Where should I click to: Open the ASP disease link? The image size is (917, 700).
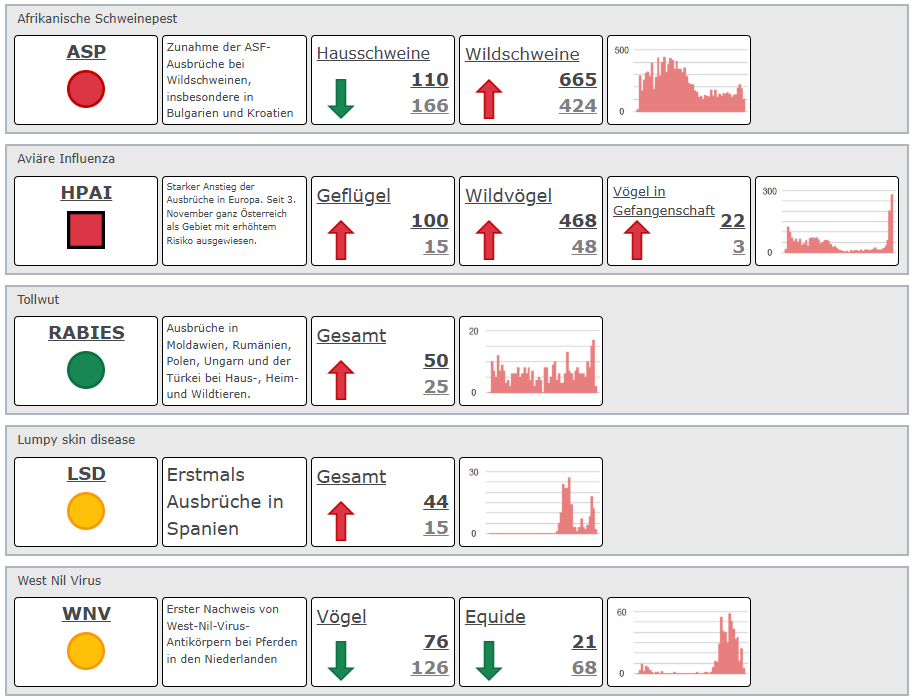coord(86,52)
